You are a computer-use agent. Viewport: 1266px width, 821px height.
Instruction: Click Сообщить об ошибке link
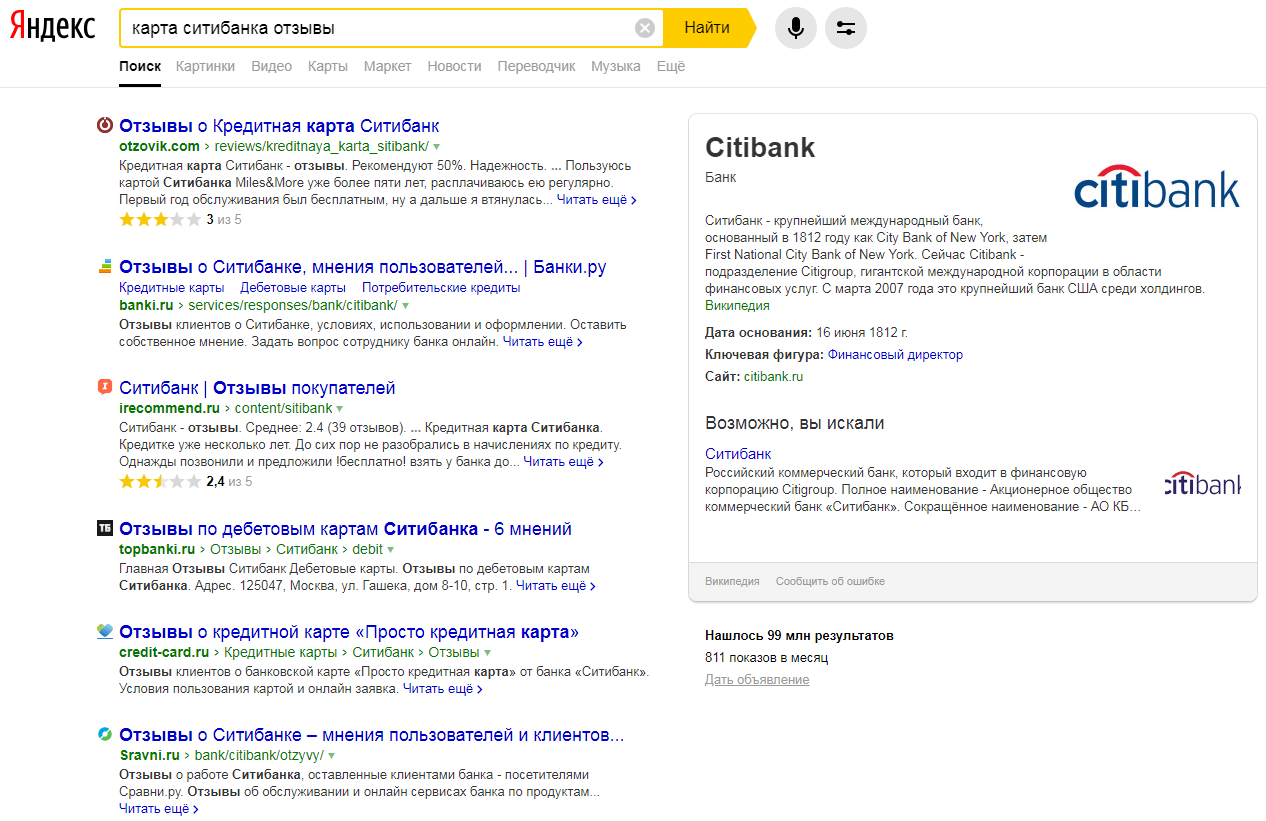(x=830, y=581)
